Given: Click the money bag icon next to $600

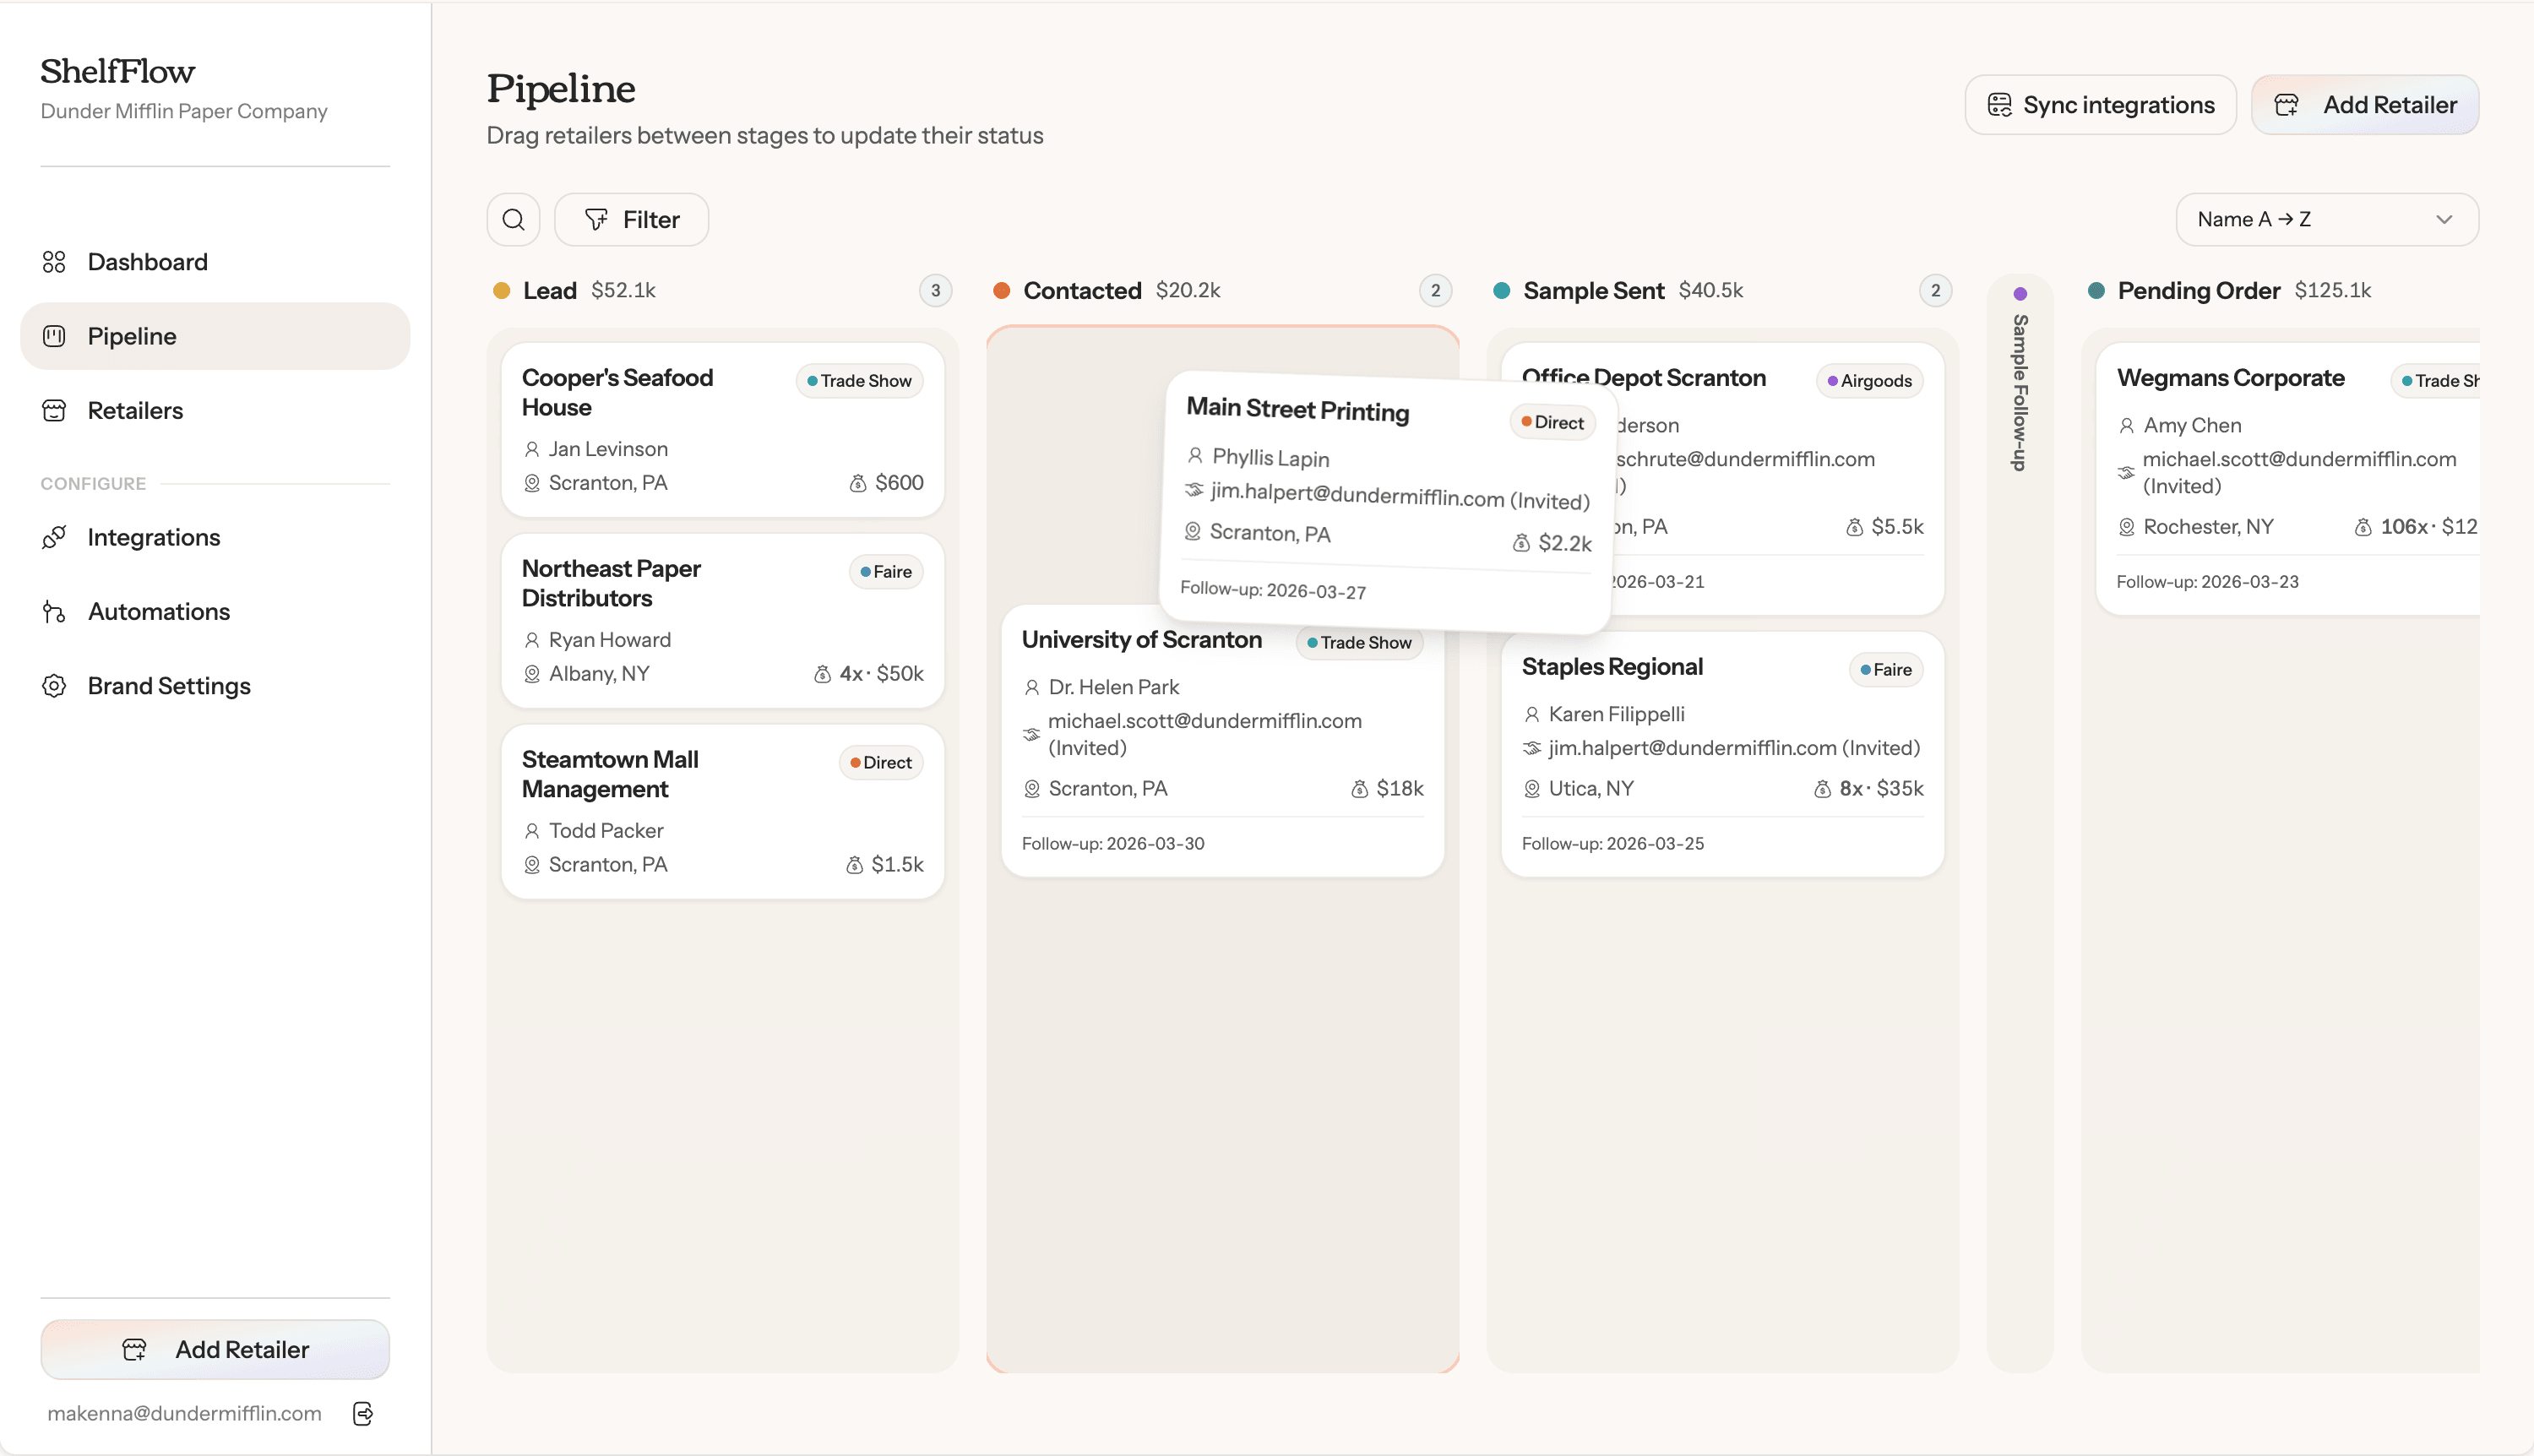Looking at the screenshot, I should click(857, 483).
